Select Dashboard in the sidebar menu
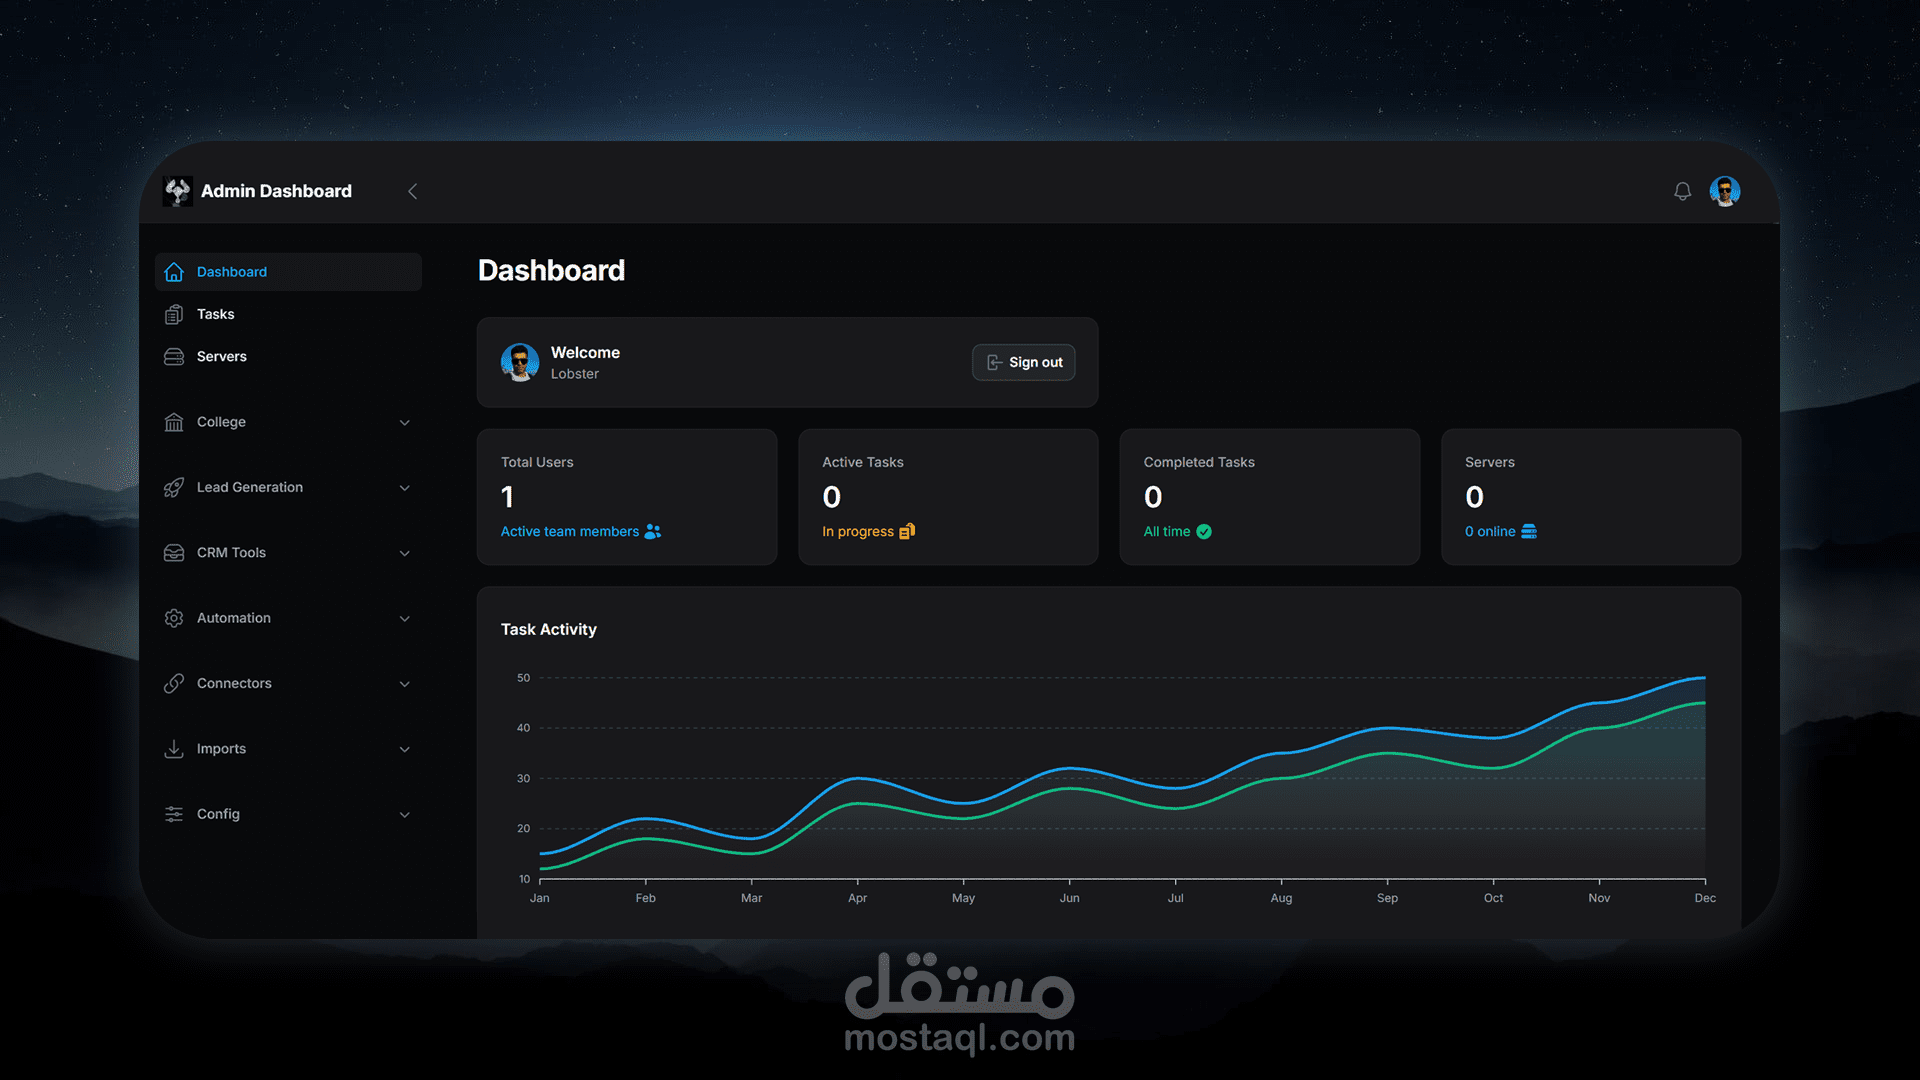 click(x=232, y=272)
